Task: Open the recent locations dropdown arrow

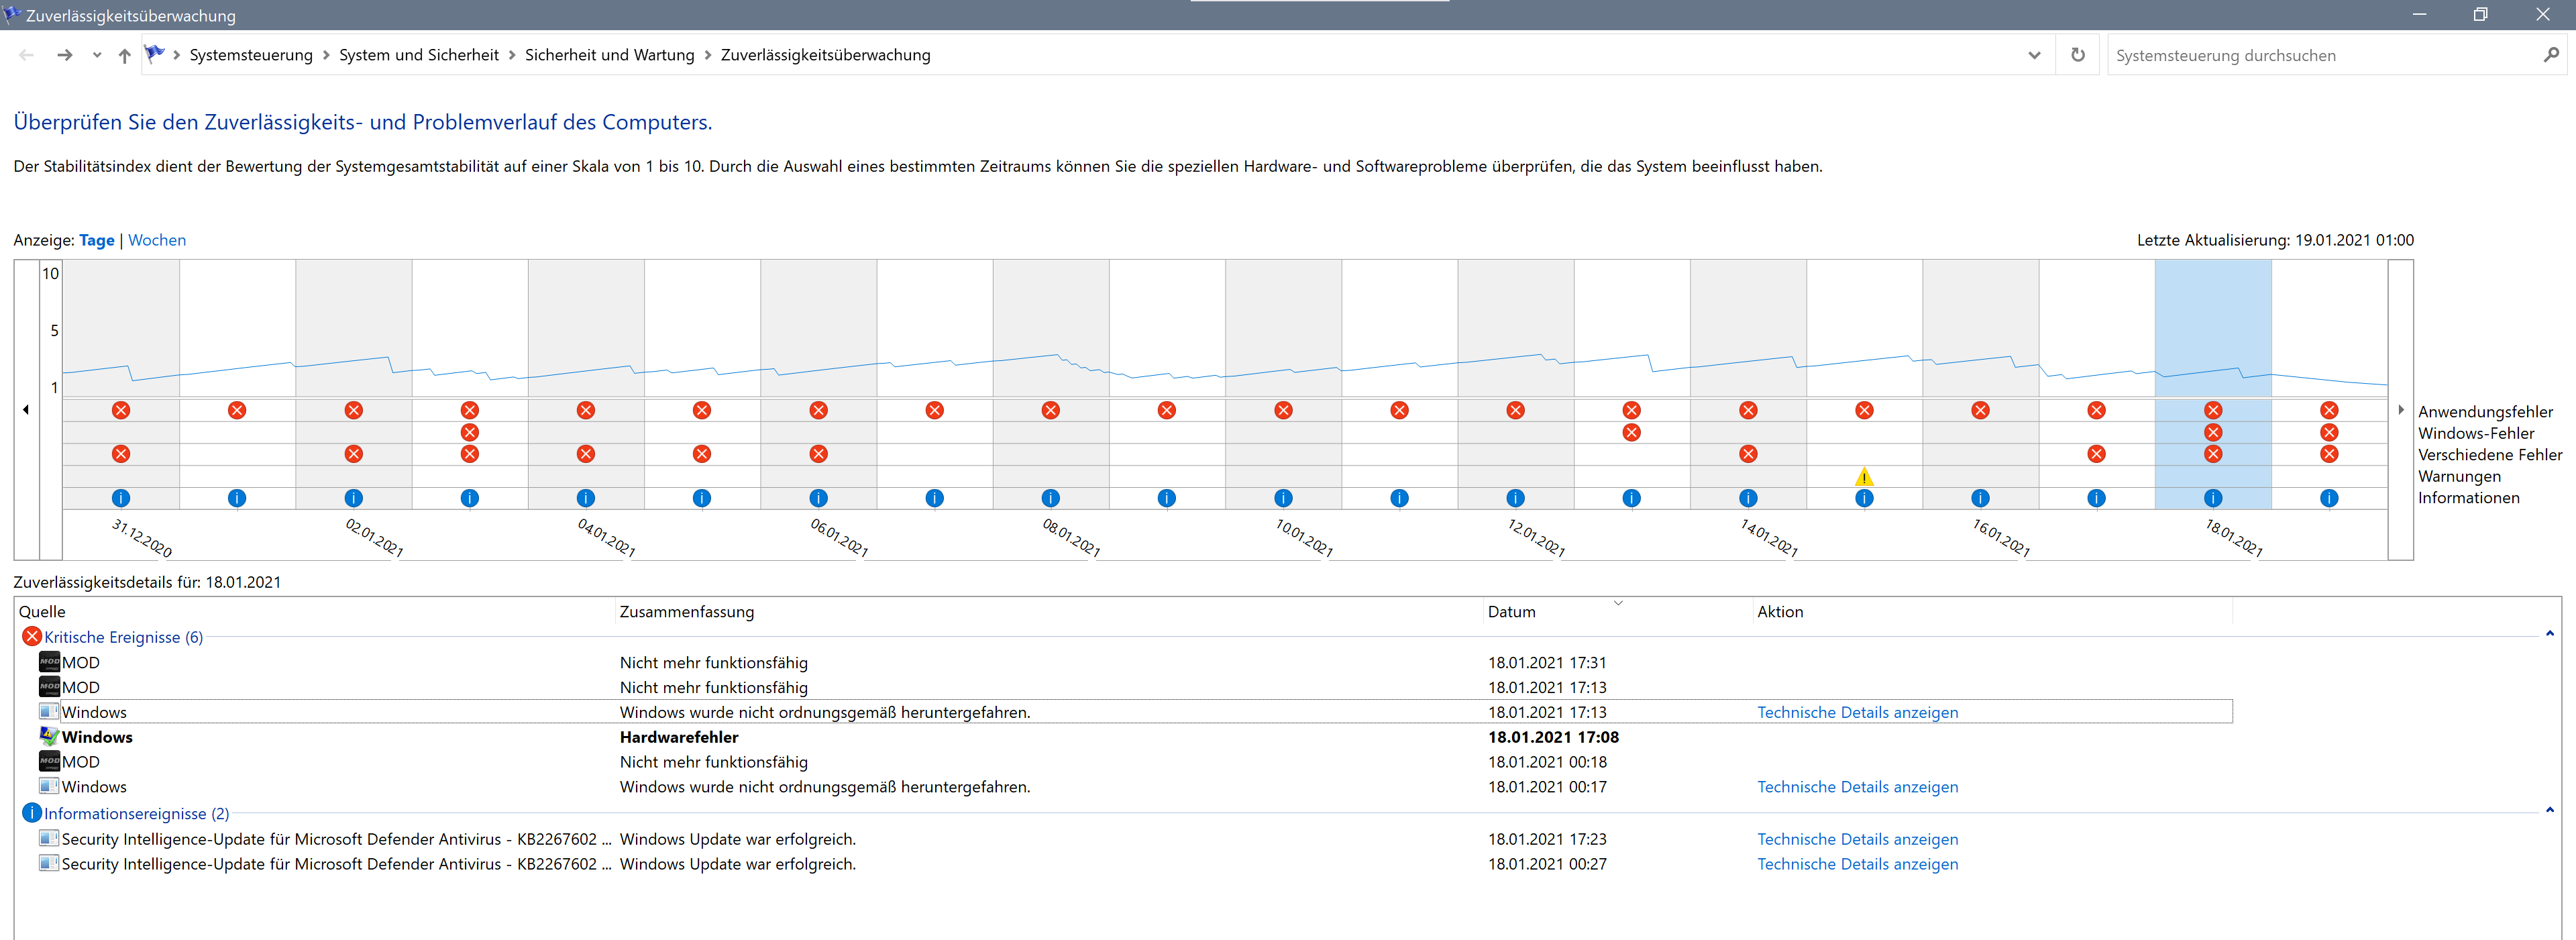Action: click(97, 56)
